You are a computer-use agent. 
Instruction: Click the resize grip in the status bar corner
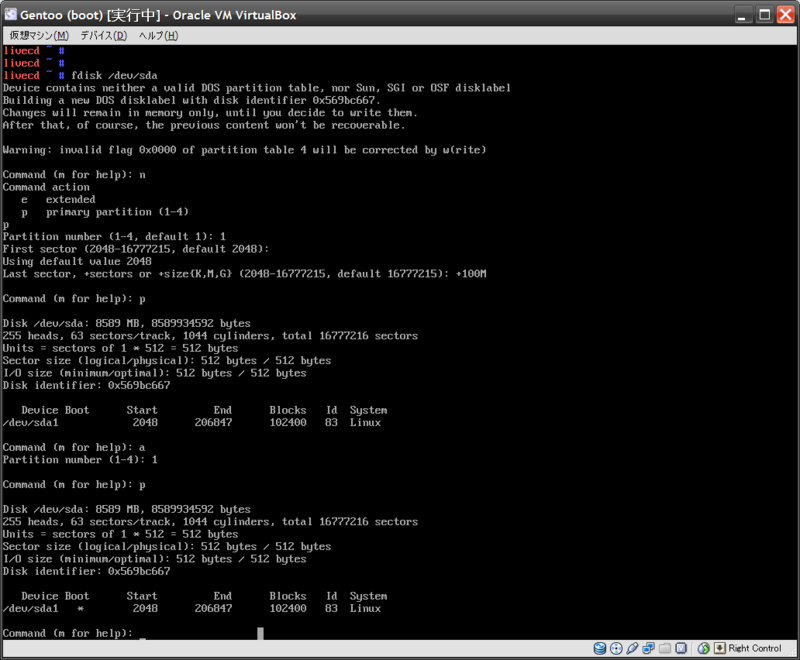pos(792,651)
